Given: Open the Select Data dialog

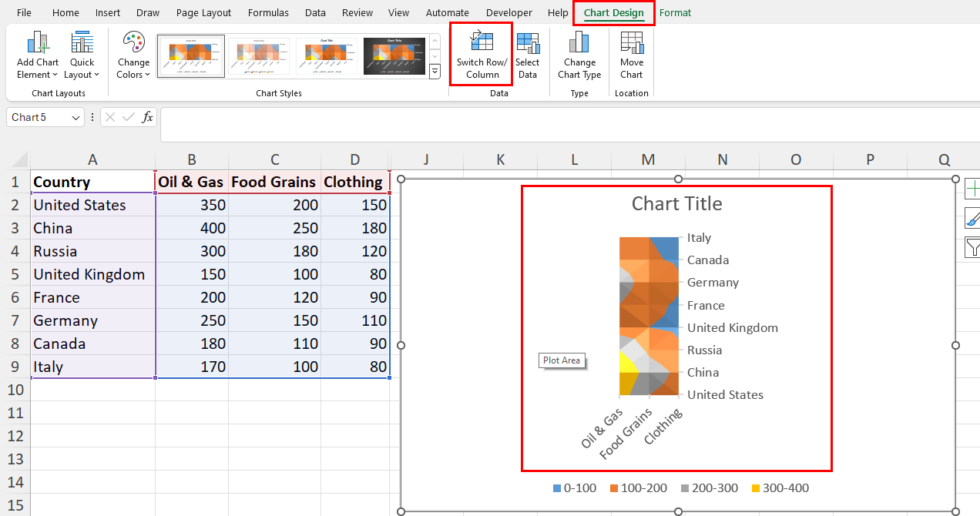Looking at the screenshot, I should pyautogui.click(x=527, y=56).
